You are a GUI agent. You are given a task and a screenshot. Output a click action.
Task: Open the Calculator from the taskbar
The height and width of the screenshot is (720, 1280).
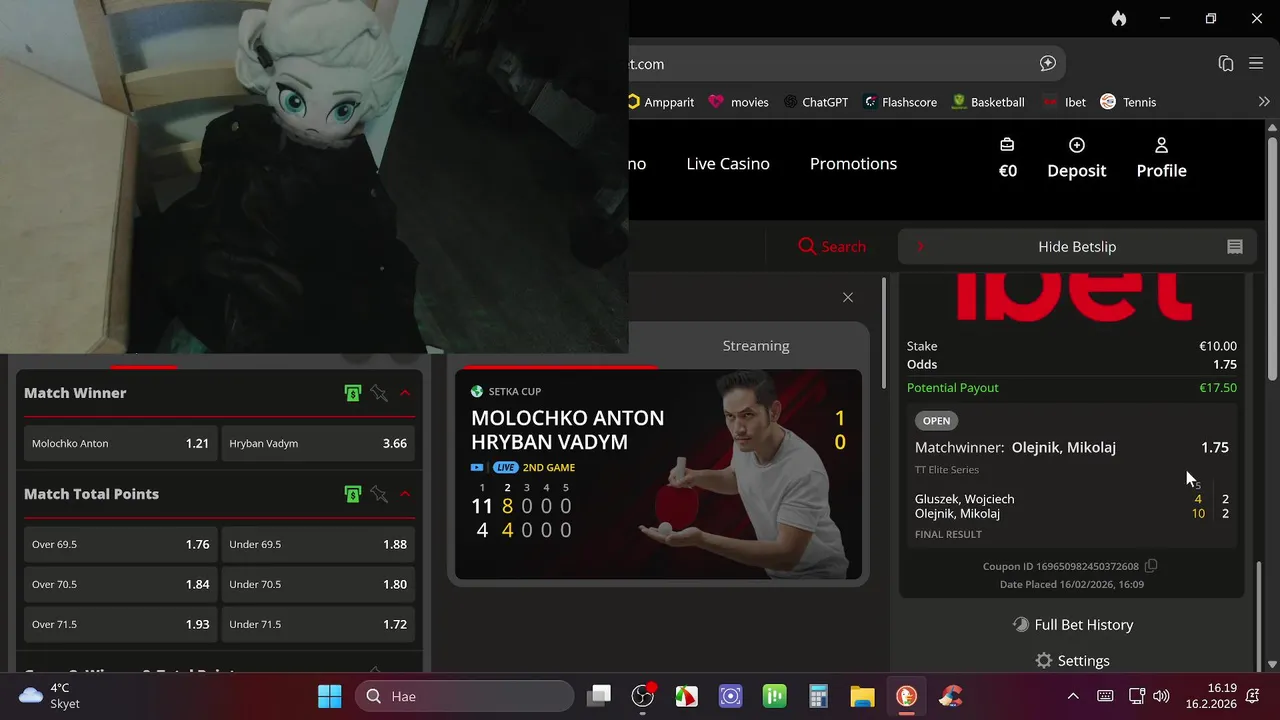pyautogui.click(x=819, y=696)
